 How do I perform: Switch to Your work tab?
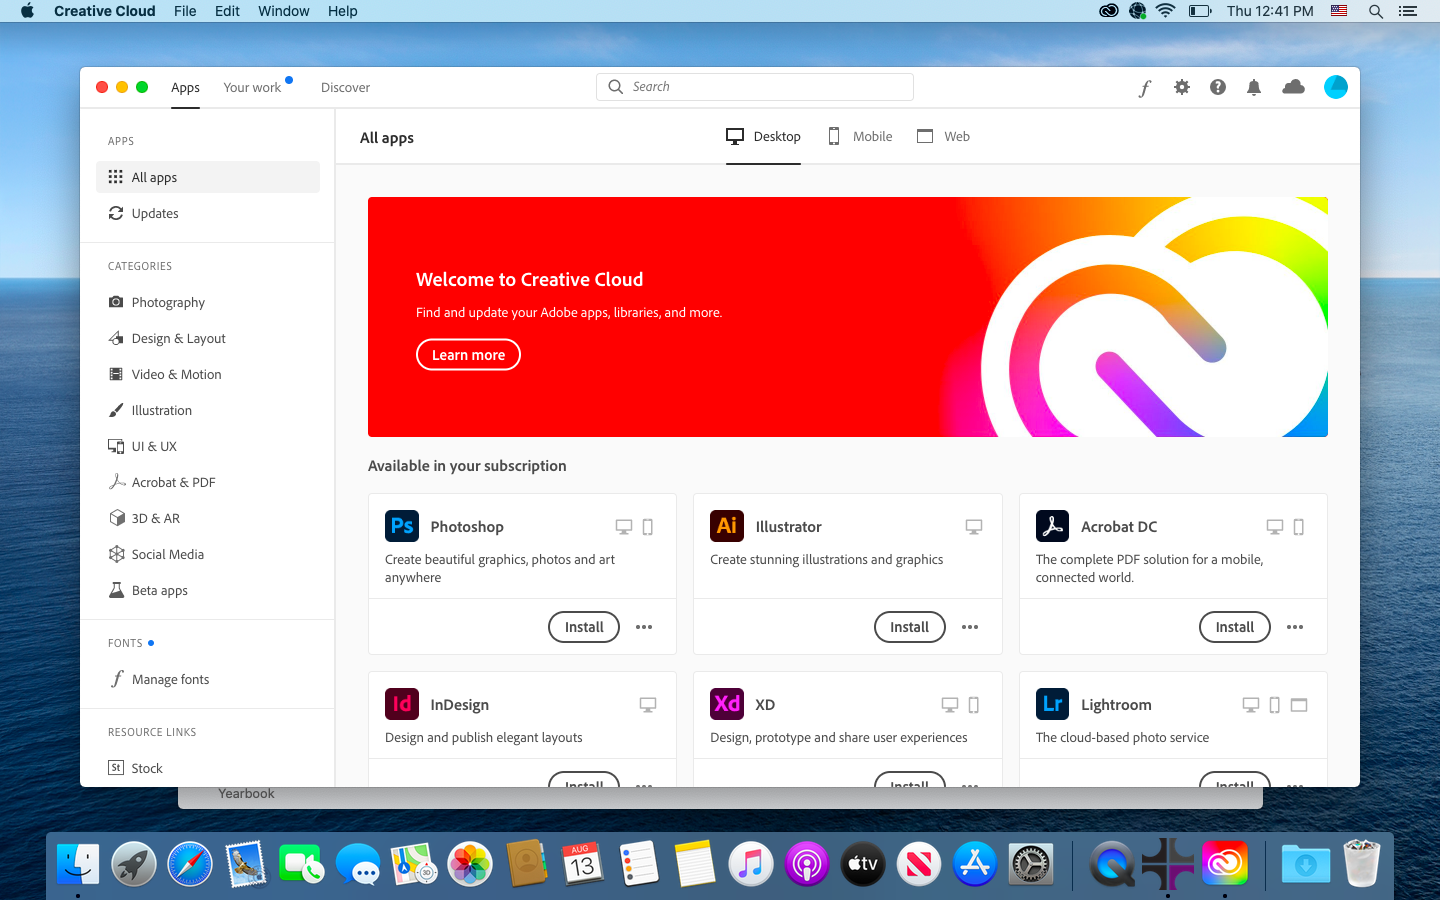(x=252, y=88)
